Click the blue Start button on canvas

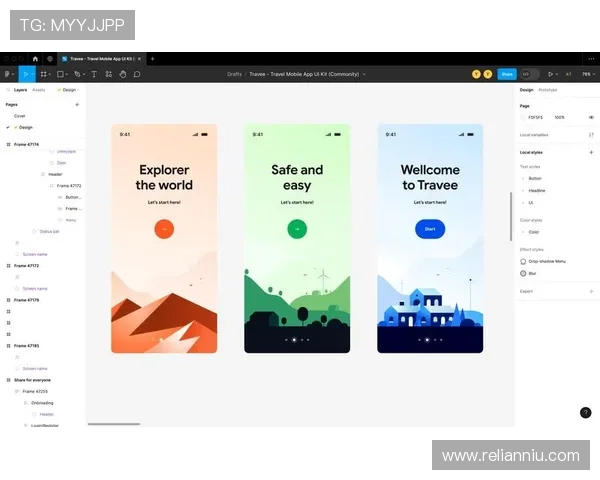pos(430,229)
